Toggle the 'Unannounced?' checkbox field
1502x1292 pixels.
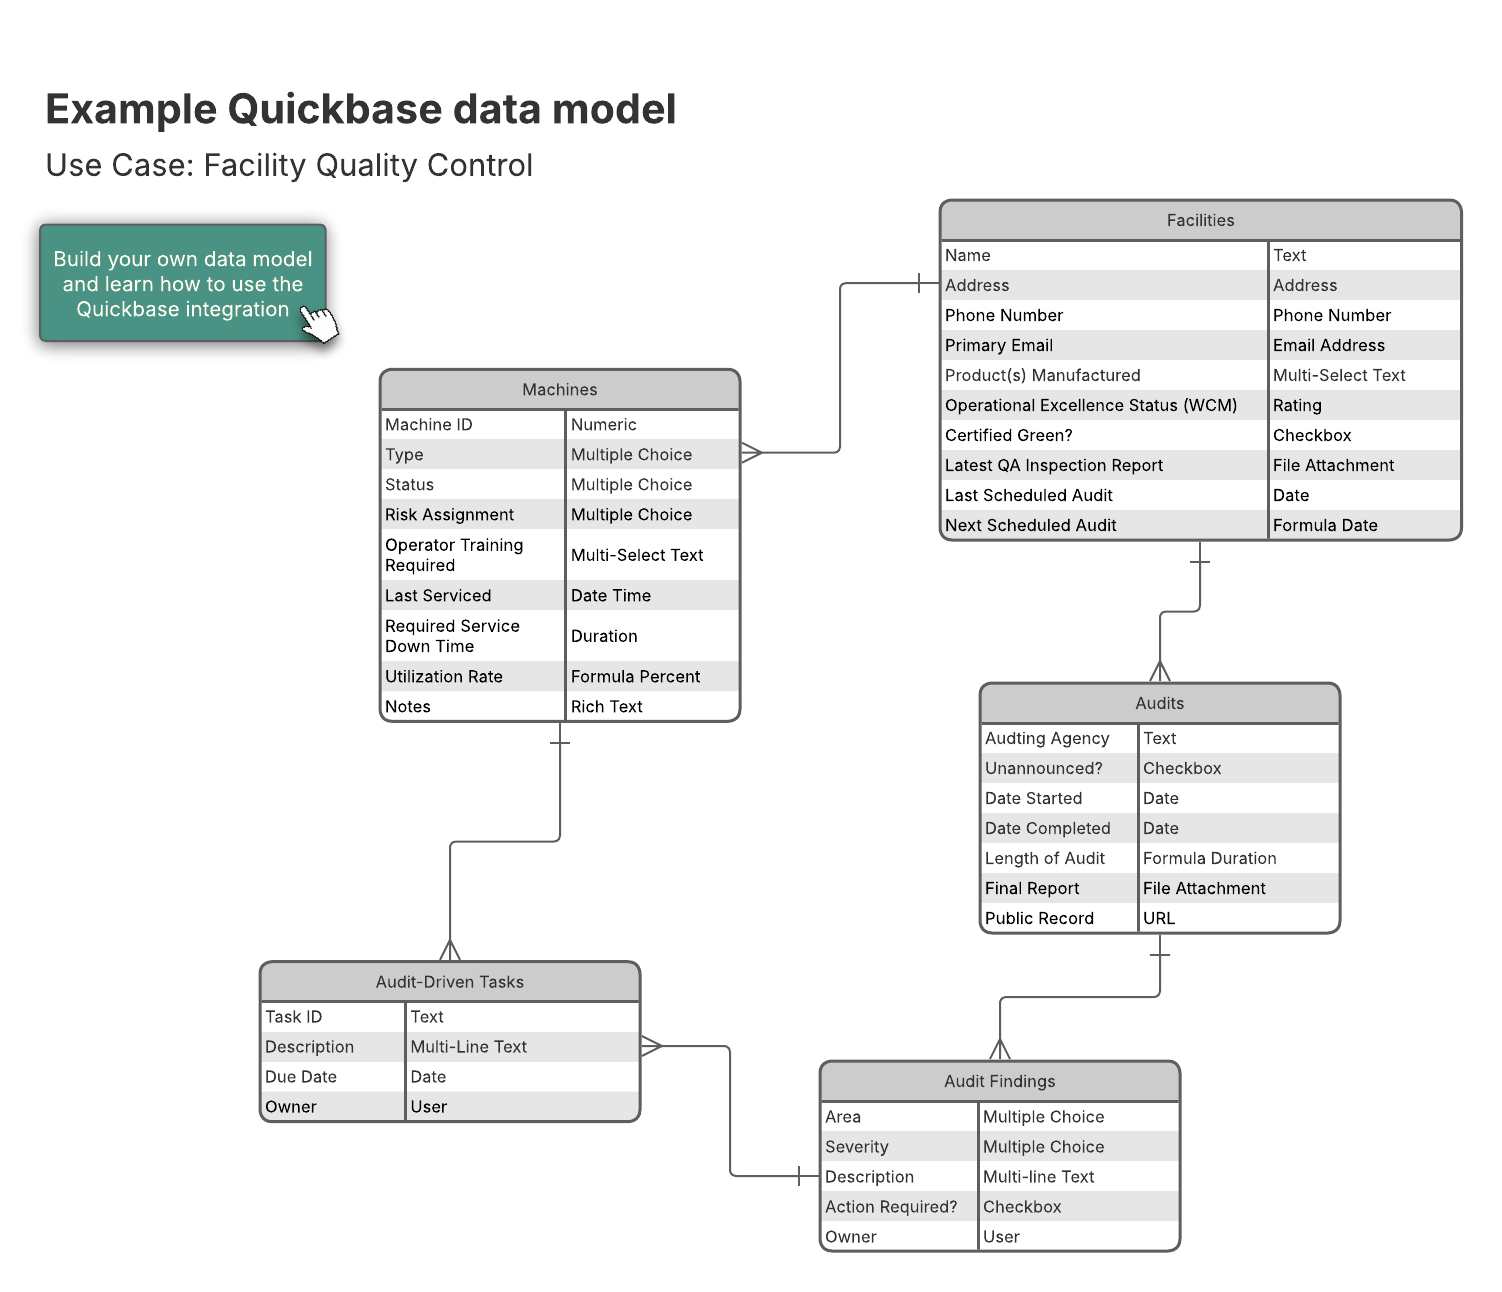1043,768
